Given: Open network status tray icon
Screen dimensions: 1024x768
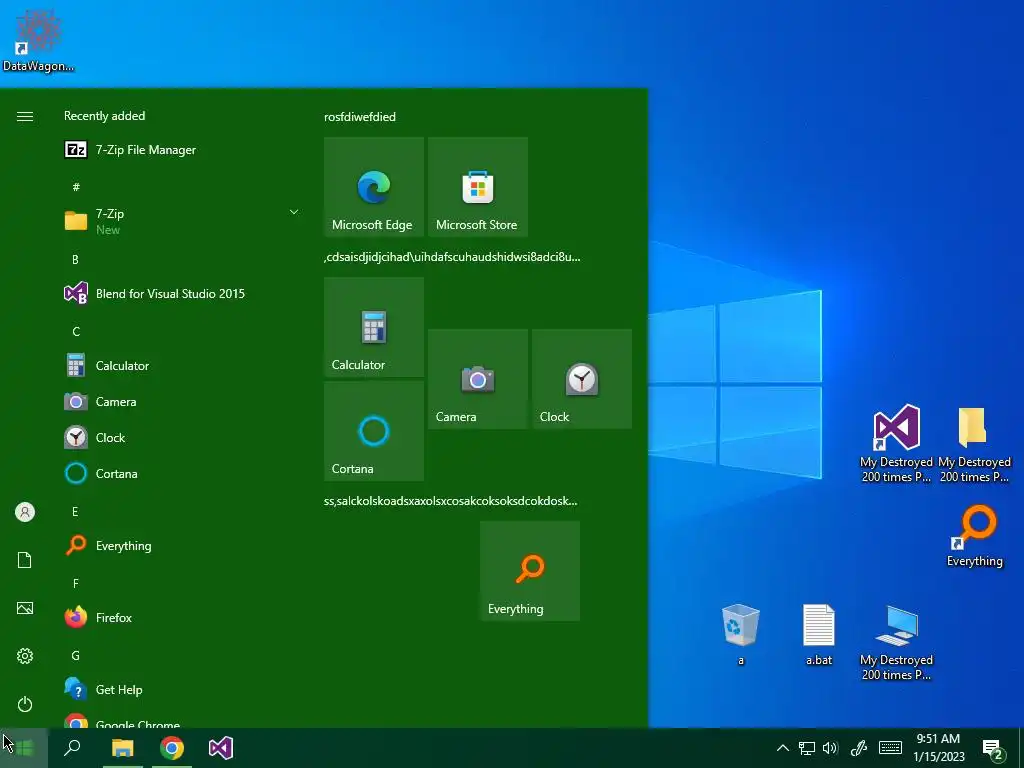Looking at the screenshot, I should tap(807, 748).
